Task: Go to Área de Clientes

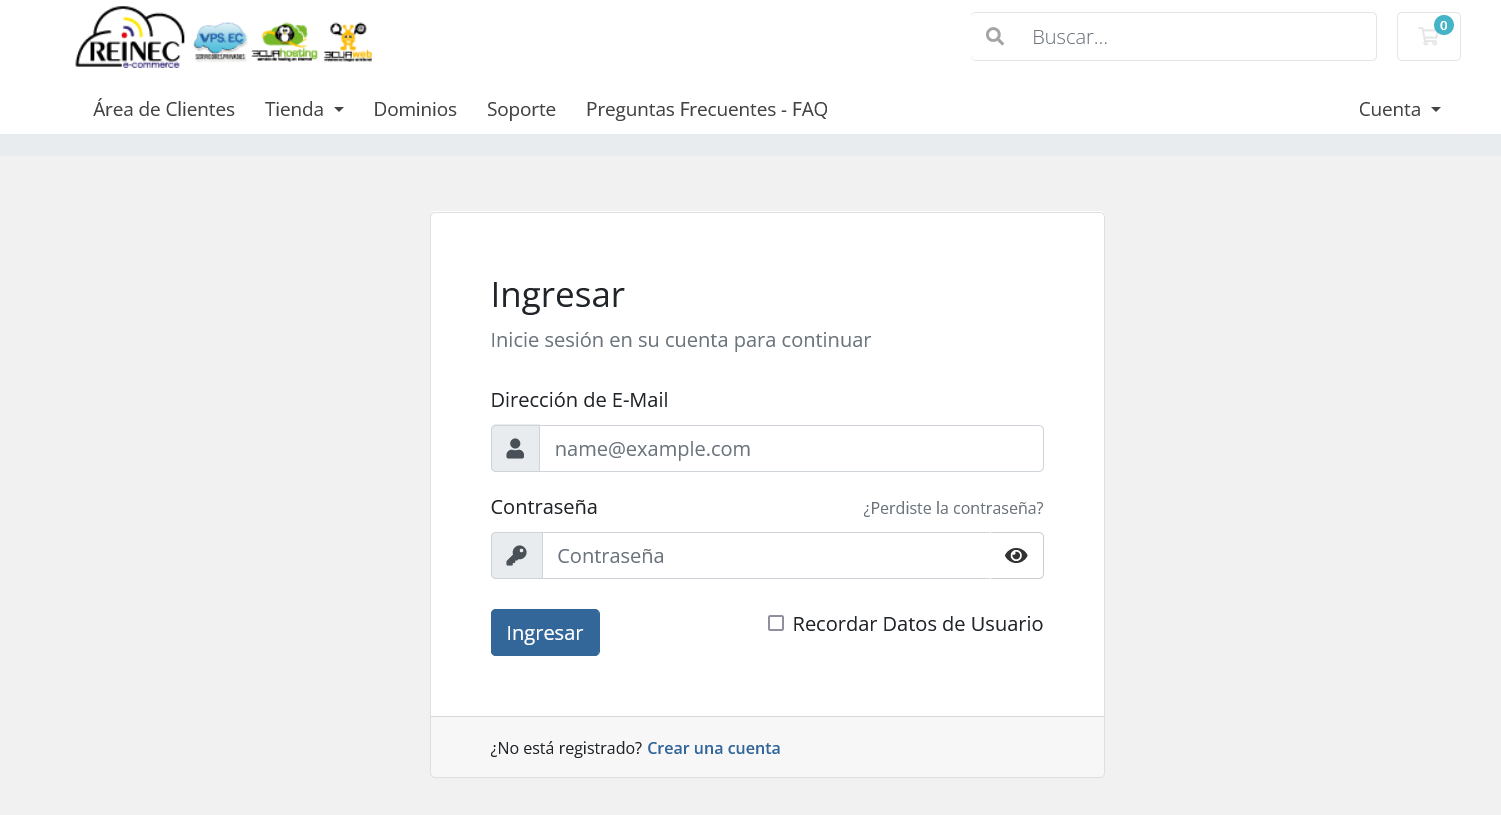Action: [x=164, y=109]
